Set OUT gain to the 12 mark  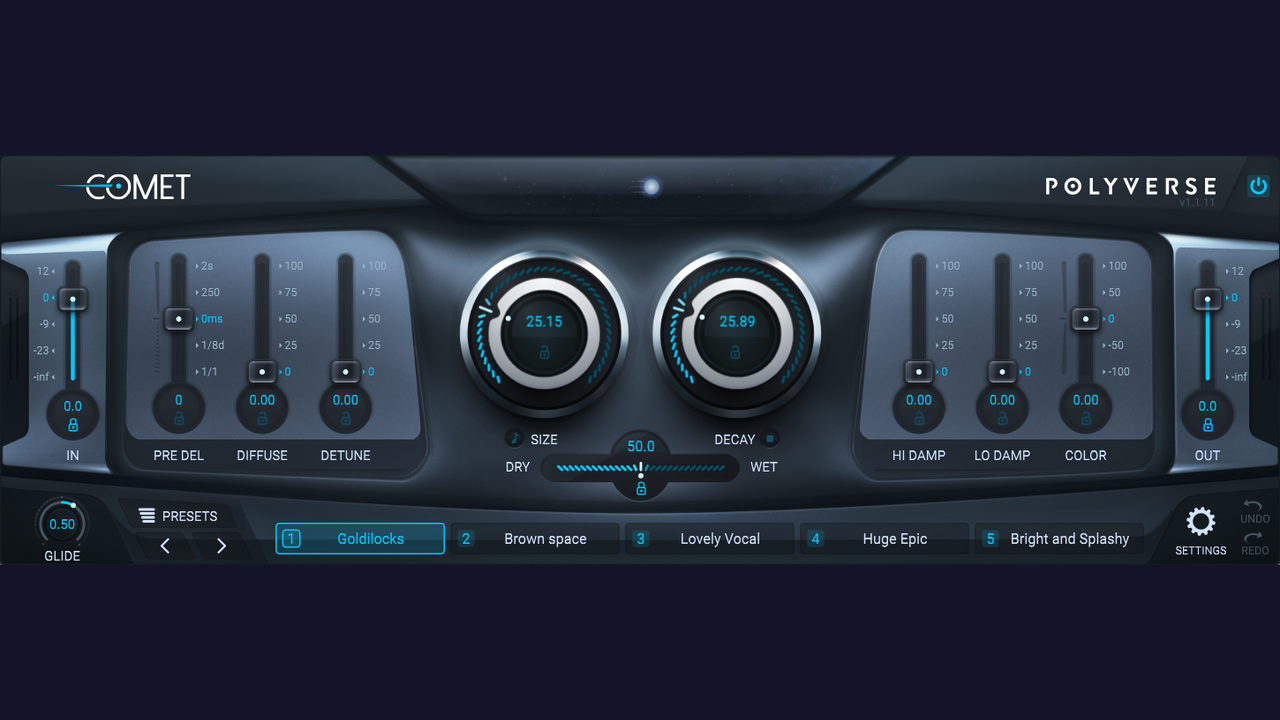click(1237, 271)
